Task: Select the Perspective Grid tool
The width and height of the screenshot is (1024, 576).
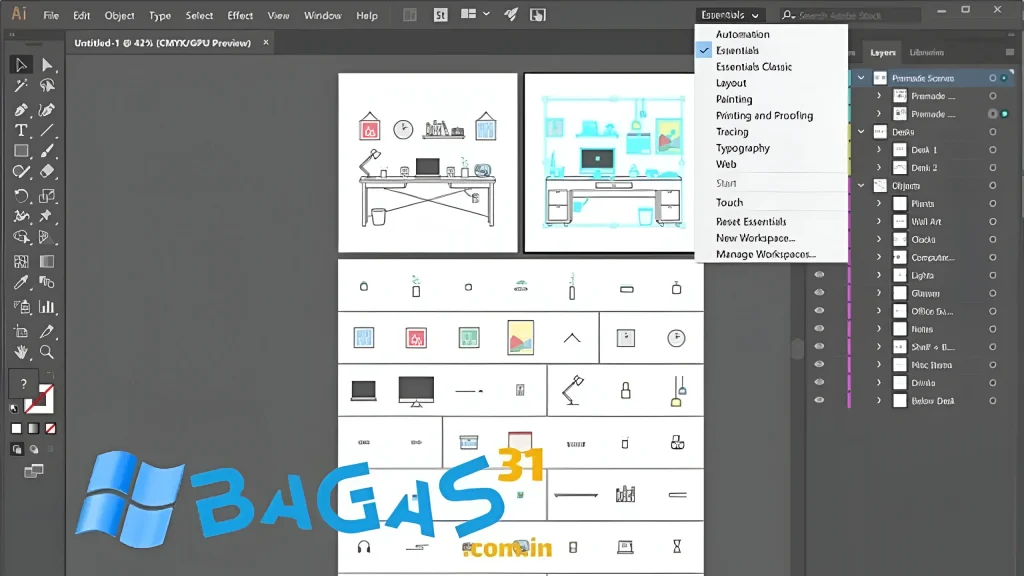Action: (x=46, y=236)
